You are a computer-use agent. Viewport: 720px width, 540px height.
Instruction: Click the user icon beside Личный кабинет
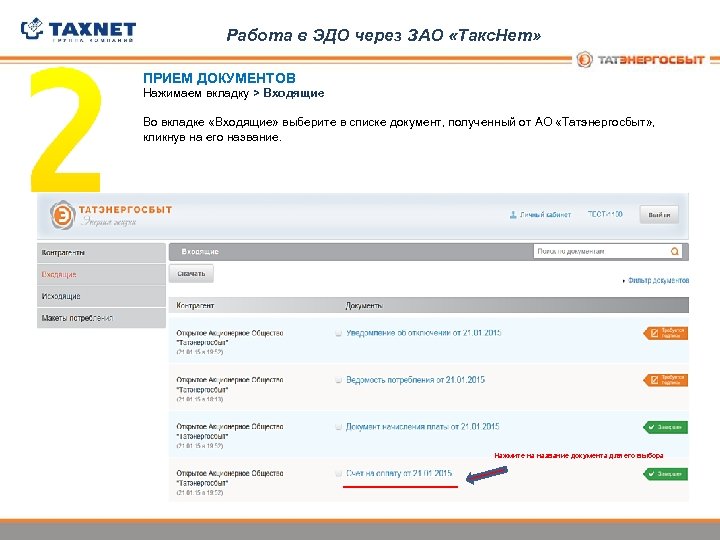513,214
